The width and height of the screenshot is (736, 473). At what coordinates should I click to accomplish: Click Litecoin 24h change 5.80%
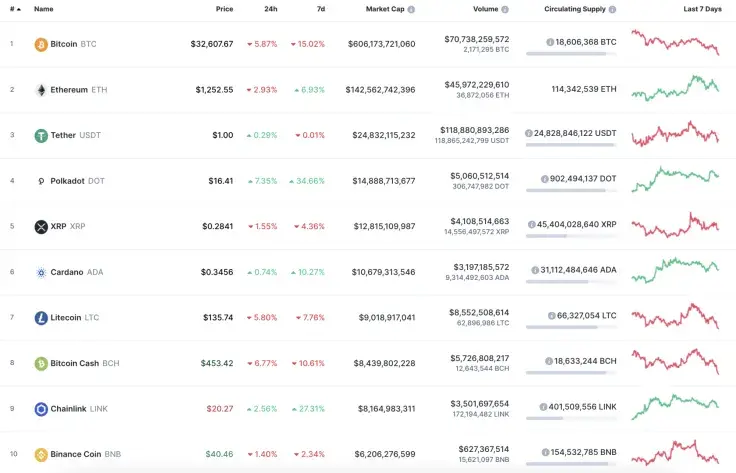coord(262,318)
